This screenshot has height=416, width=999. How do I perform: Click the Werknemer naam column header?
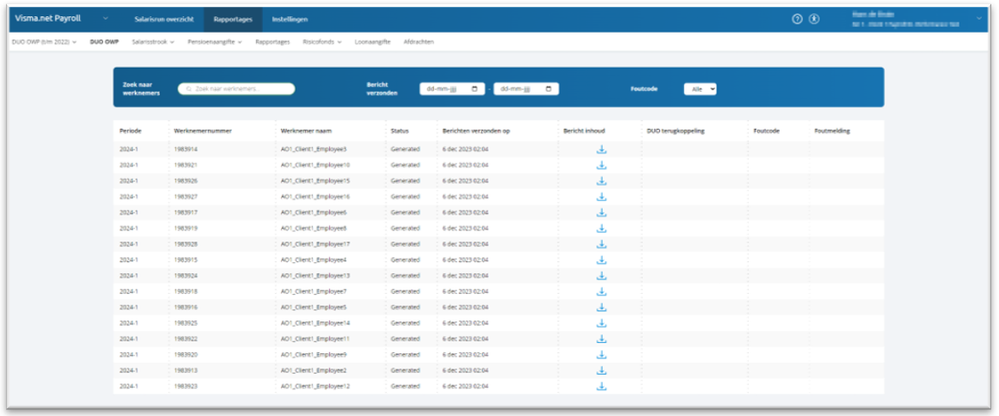point(306,131)
